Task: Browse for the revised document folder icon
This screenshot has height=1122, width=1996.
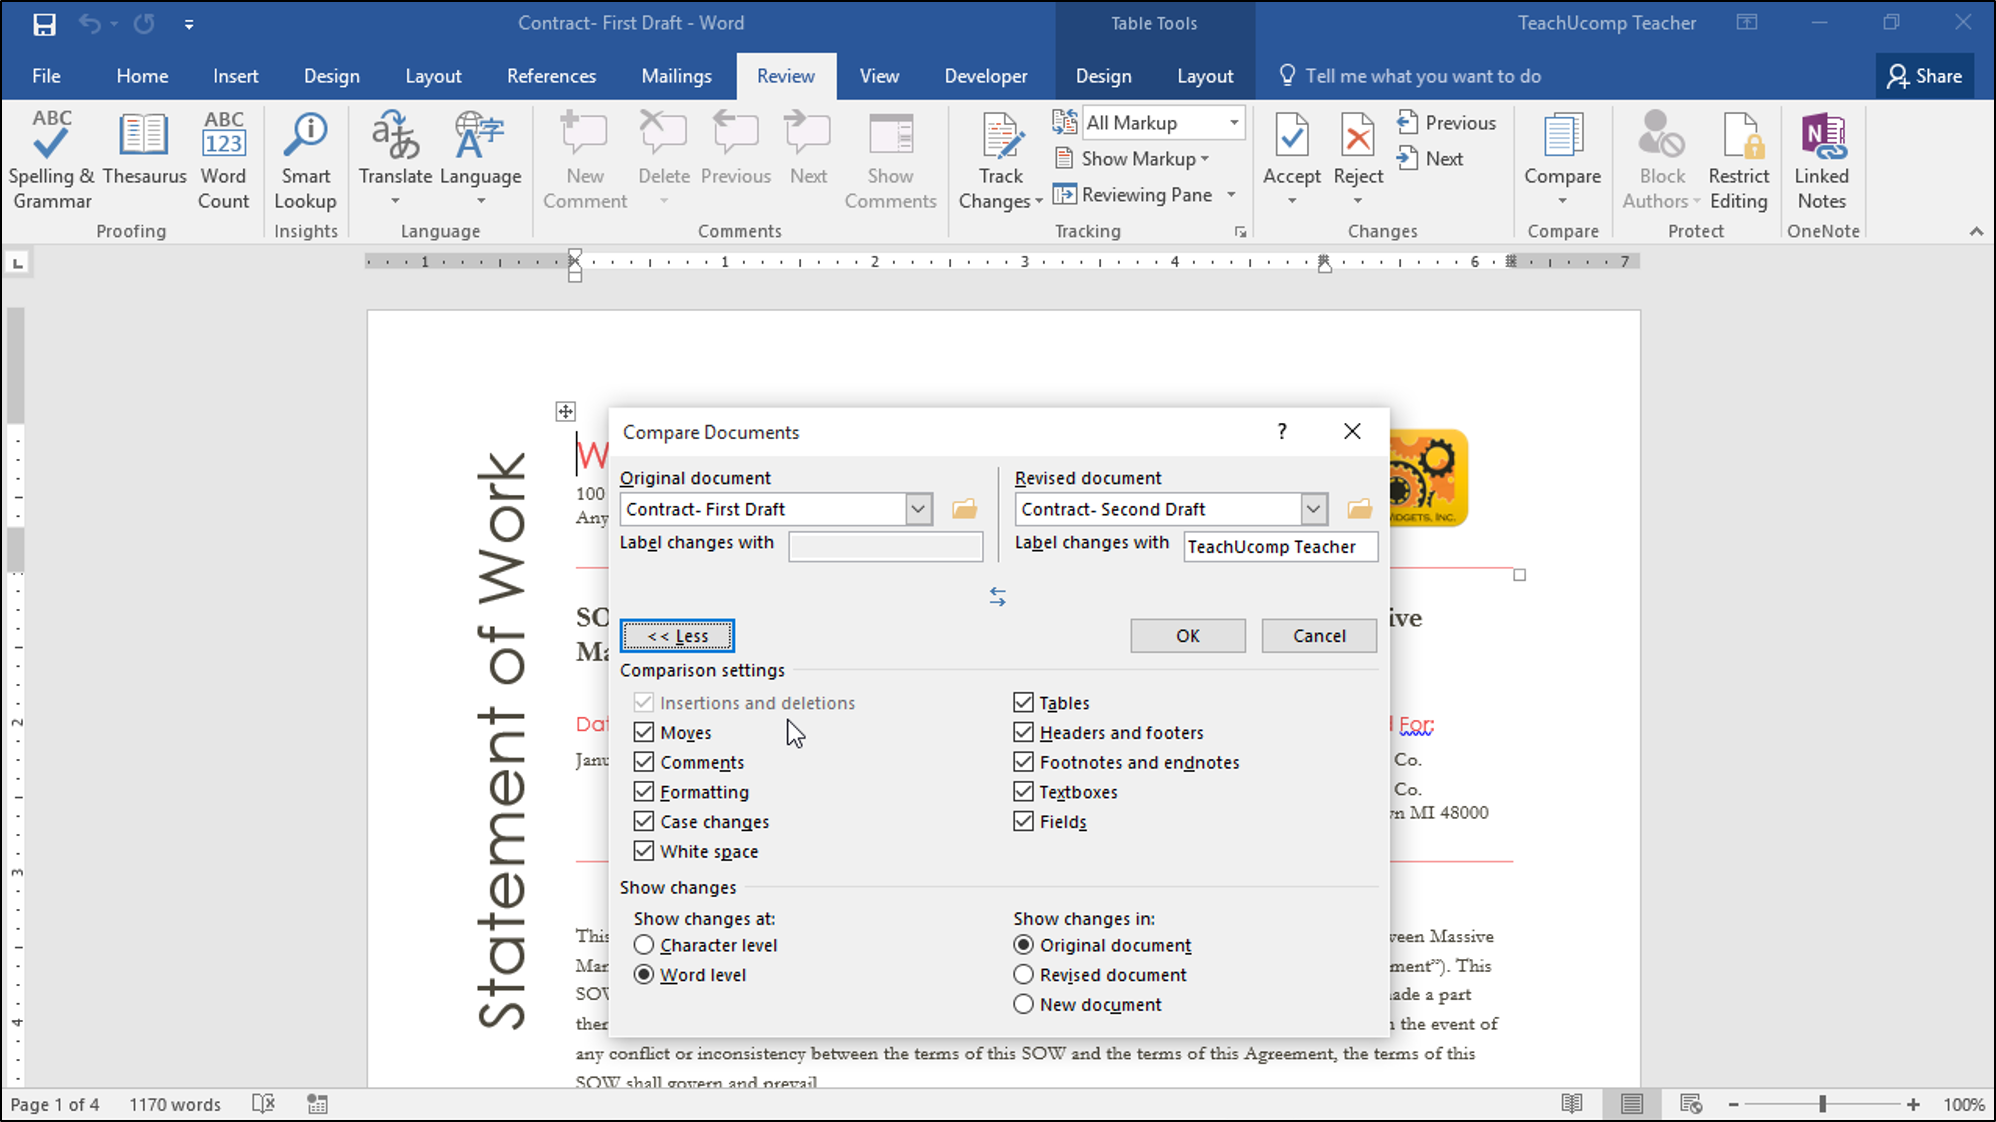Action: click(1359, 509)
